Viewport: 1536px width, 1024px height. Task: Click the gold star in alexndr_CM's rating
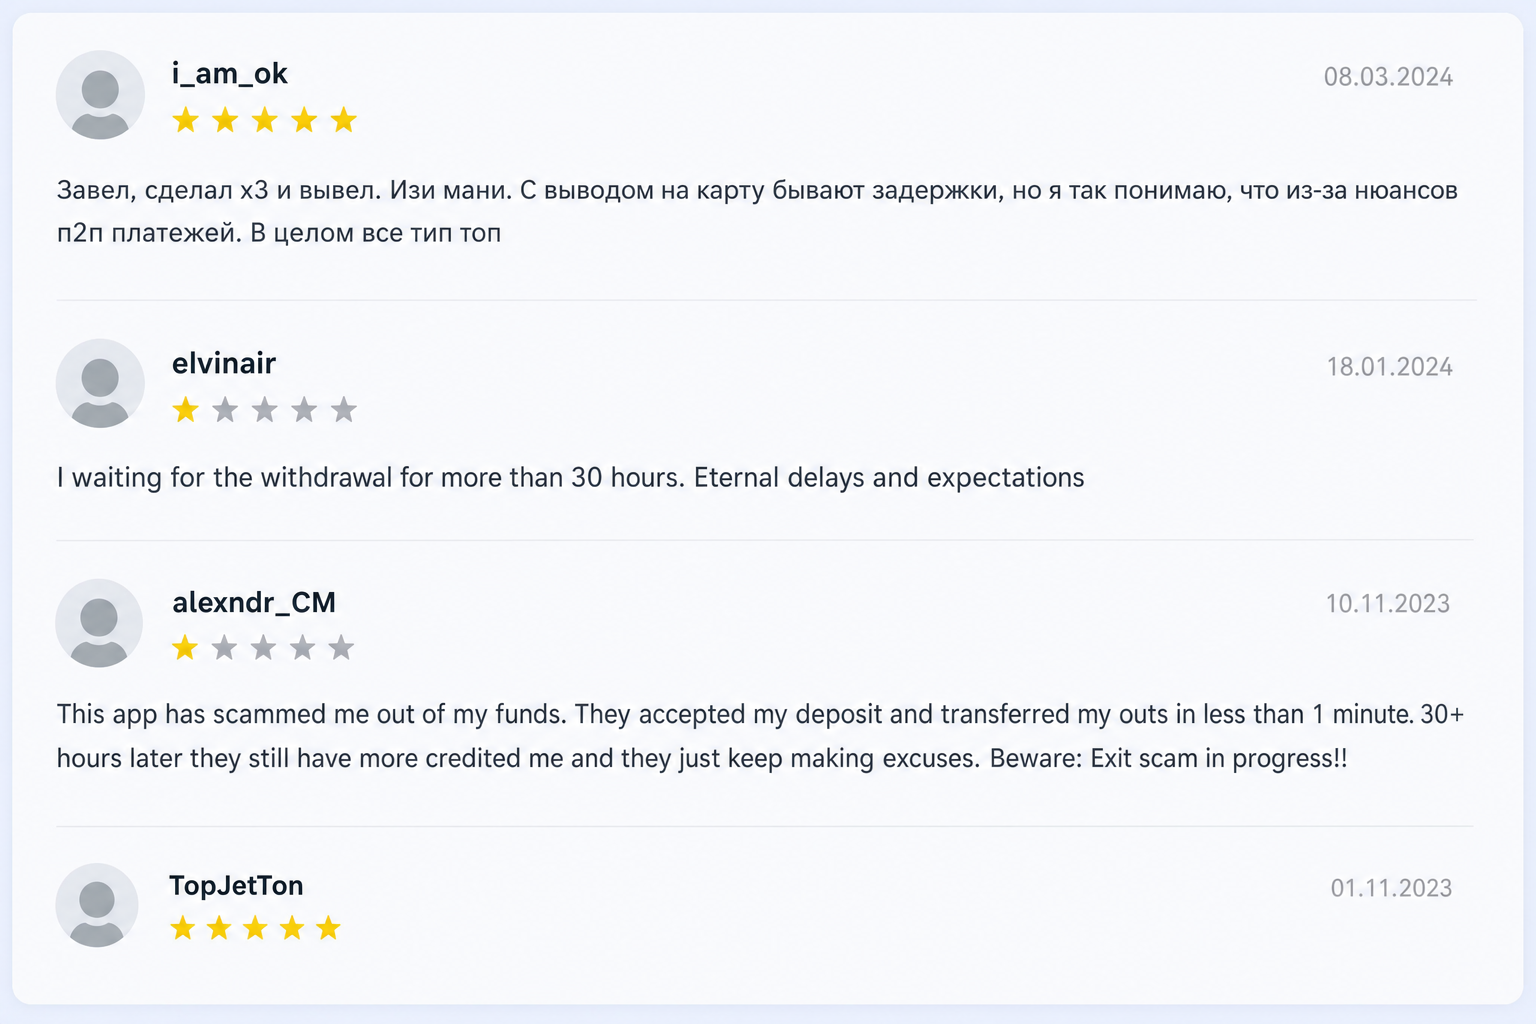click(x=185, y=648)
